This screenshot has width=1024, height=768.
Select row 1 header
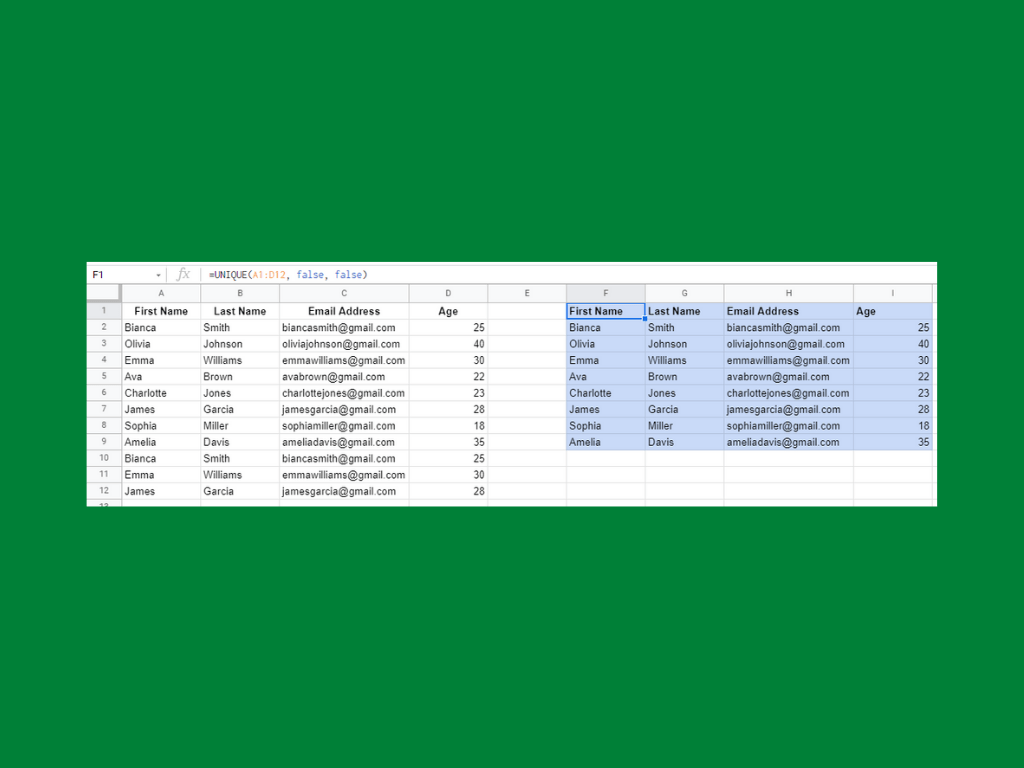pos(103,310)
